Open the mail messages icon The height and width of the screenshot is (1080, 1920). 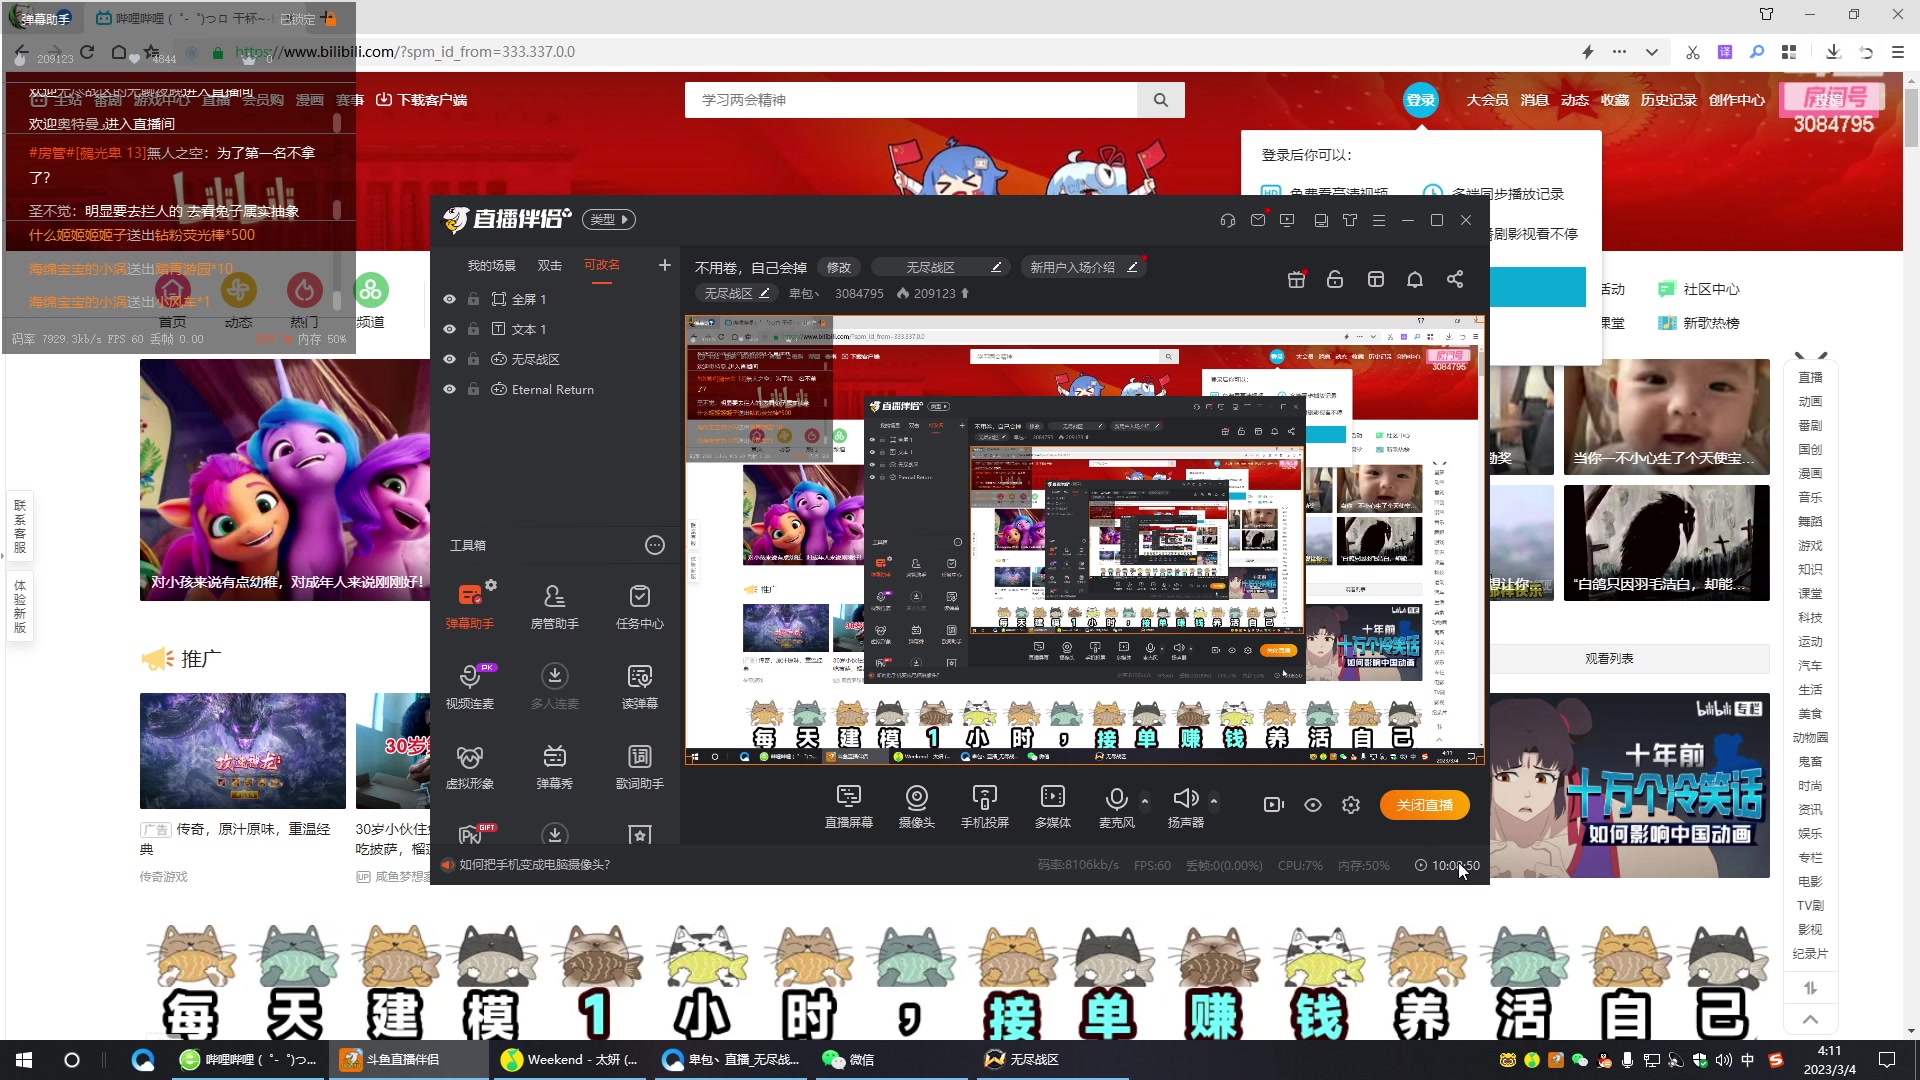pos(1258,220)
